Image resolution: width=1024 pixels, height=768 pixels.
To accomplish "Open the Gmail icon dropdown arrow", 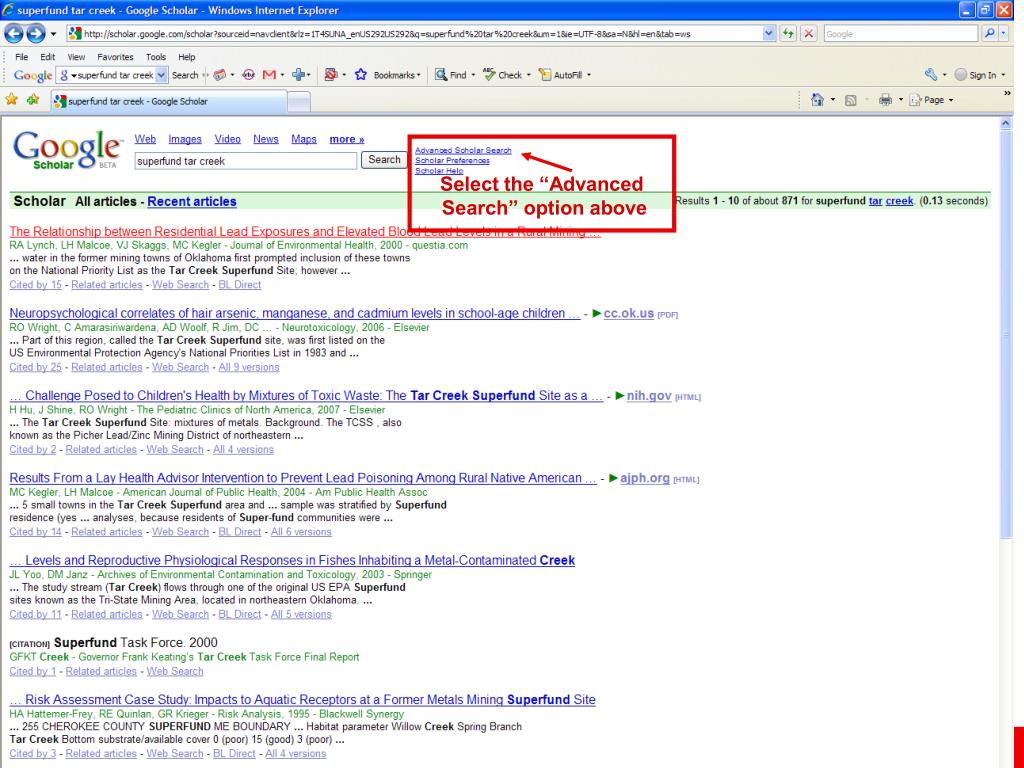I will 282,75.
